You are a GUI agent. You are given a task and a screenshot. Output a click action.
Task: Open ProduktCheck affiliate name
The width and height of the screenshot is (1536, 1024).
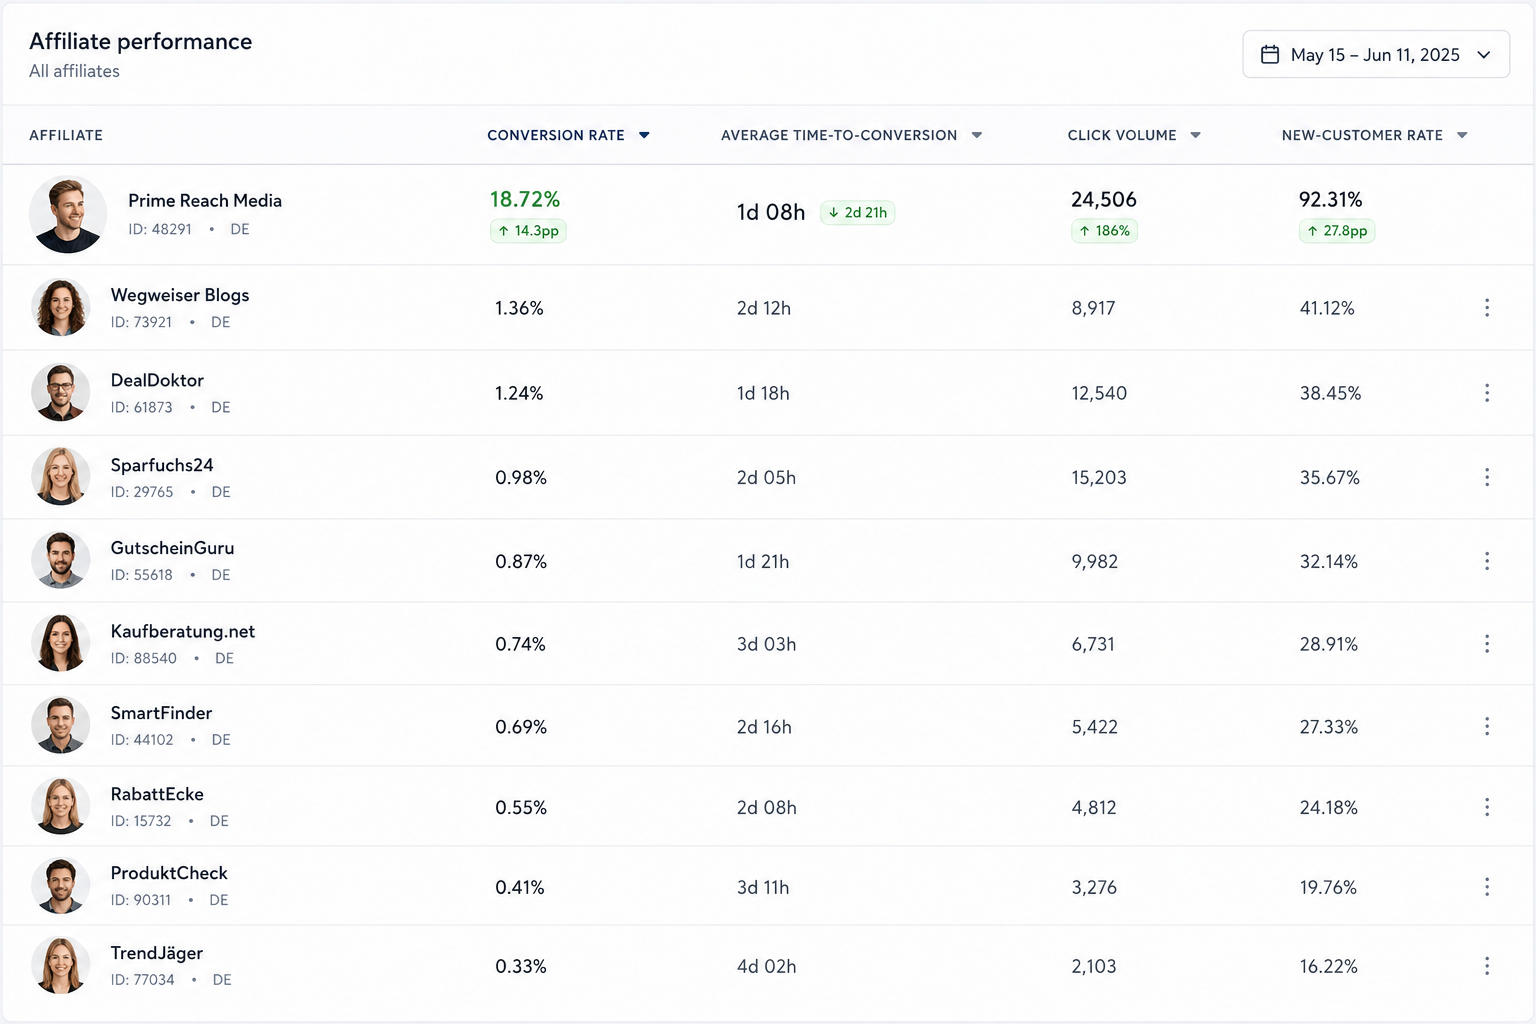click(x=169, y=873)
